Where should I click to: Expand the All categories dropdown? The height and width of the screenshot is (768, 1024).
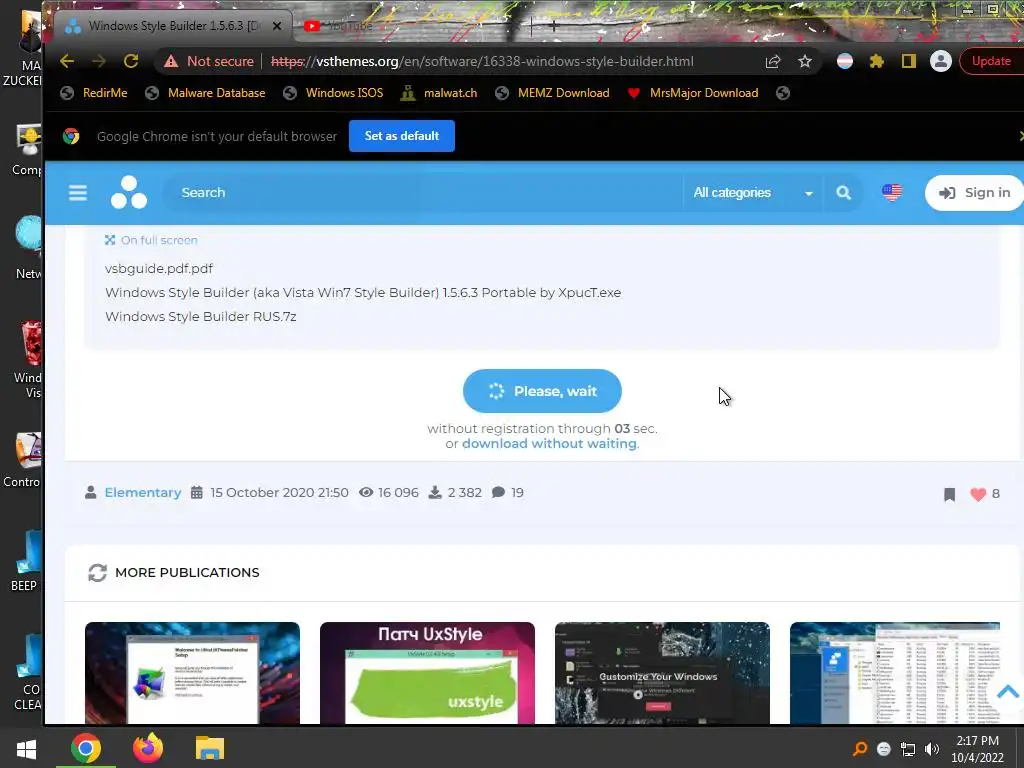[753, 193]
